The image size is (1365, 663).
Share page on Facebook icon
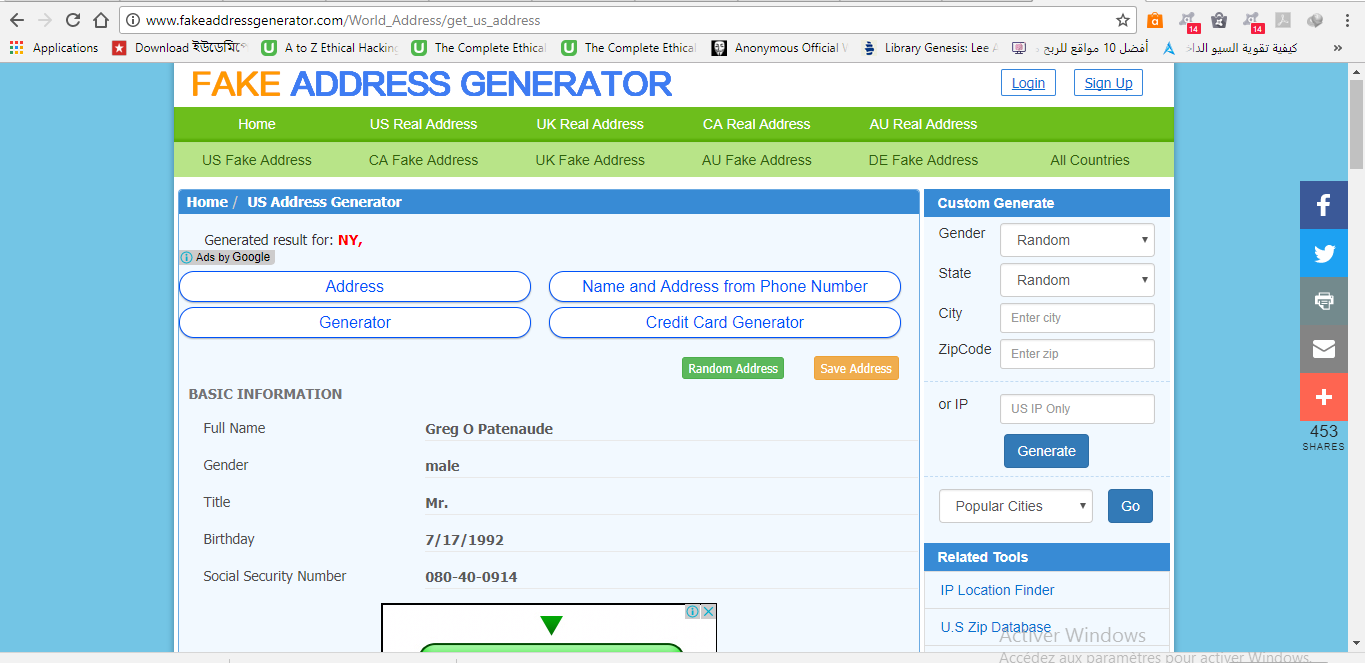point(1324,205)
